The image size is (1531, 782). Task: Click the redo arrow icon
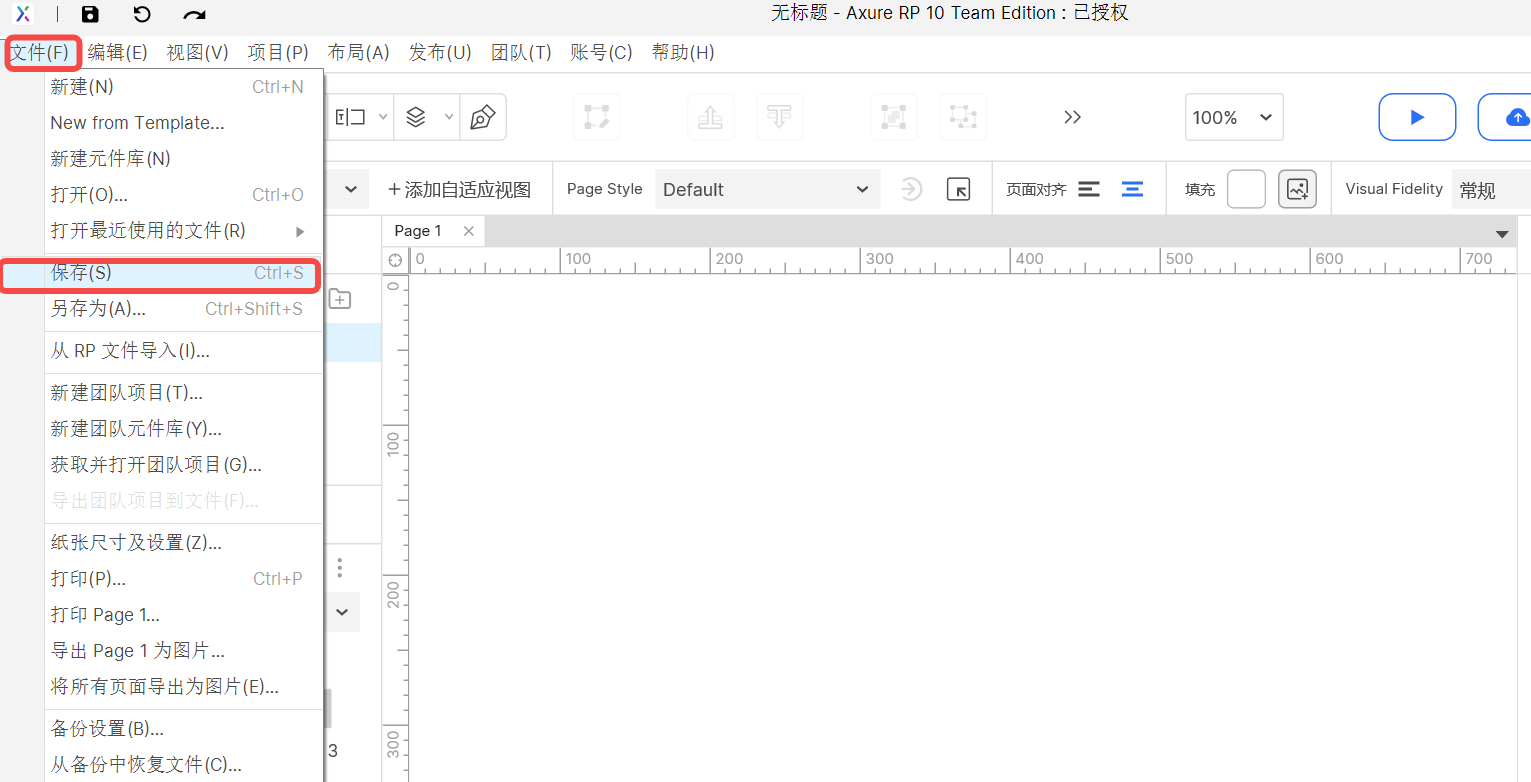(x=195, y=14)
